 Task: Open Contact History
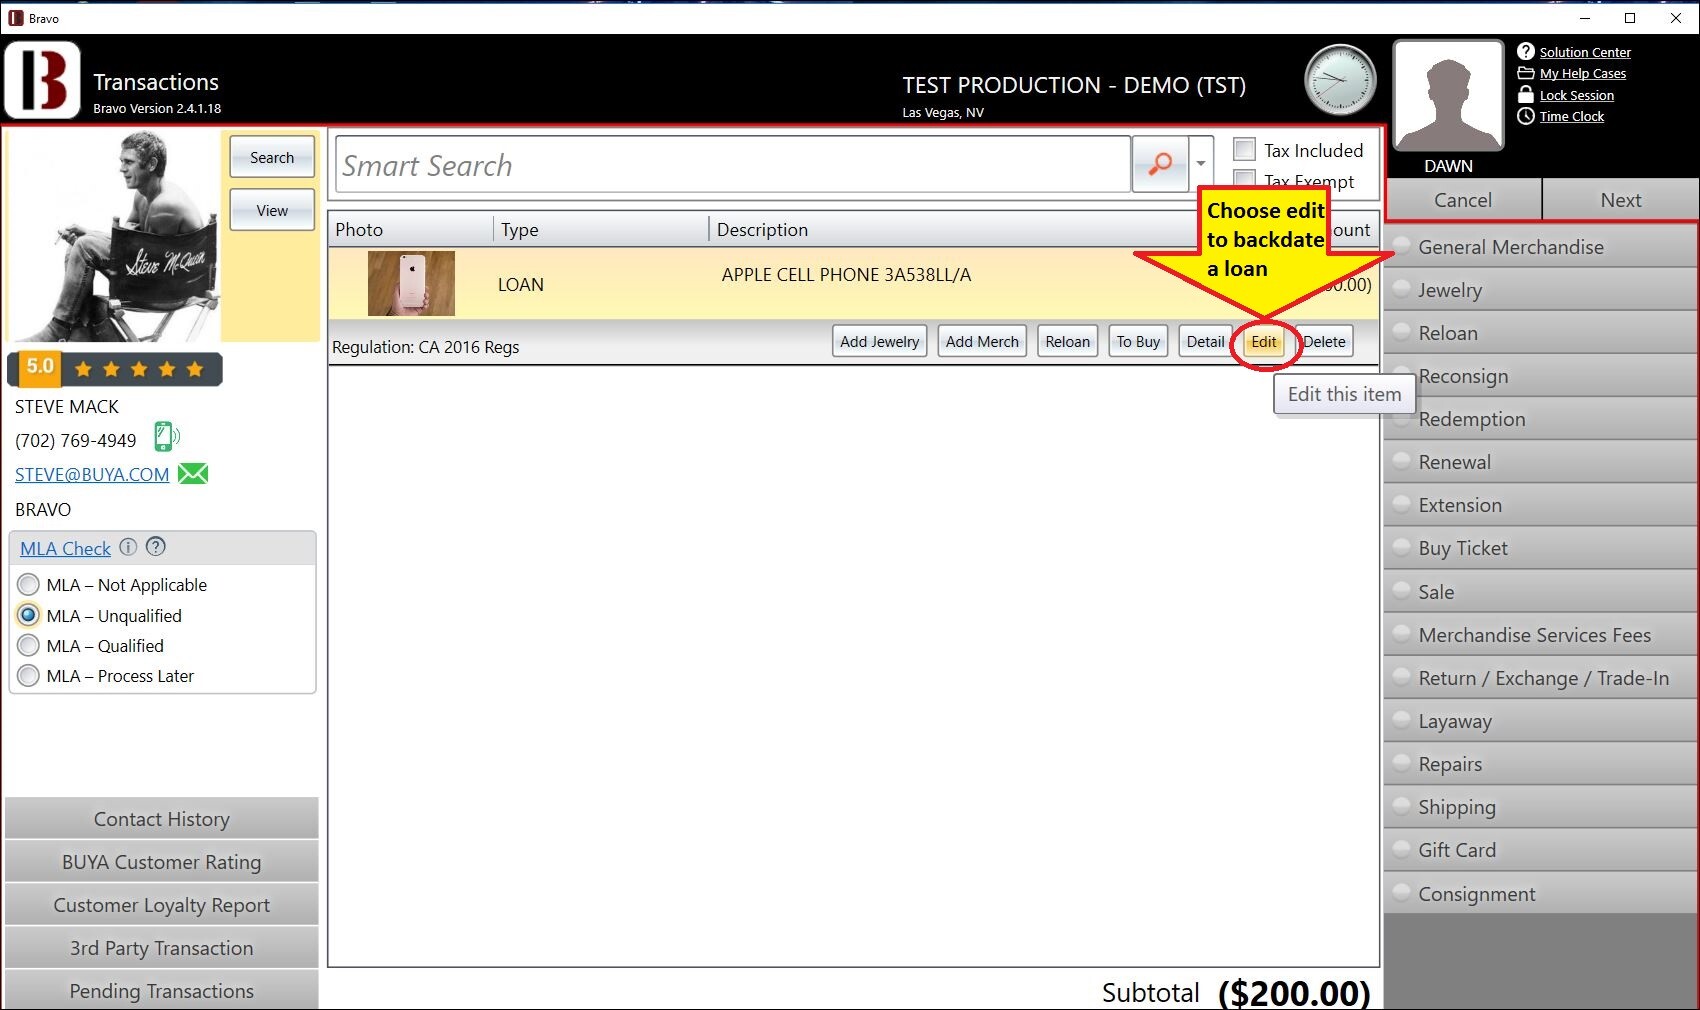point(162,819)
